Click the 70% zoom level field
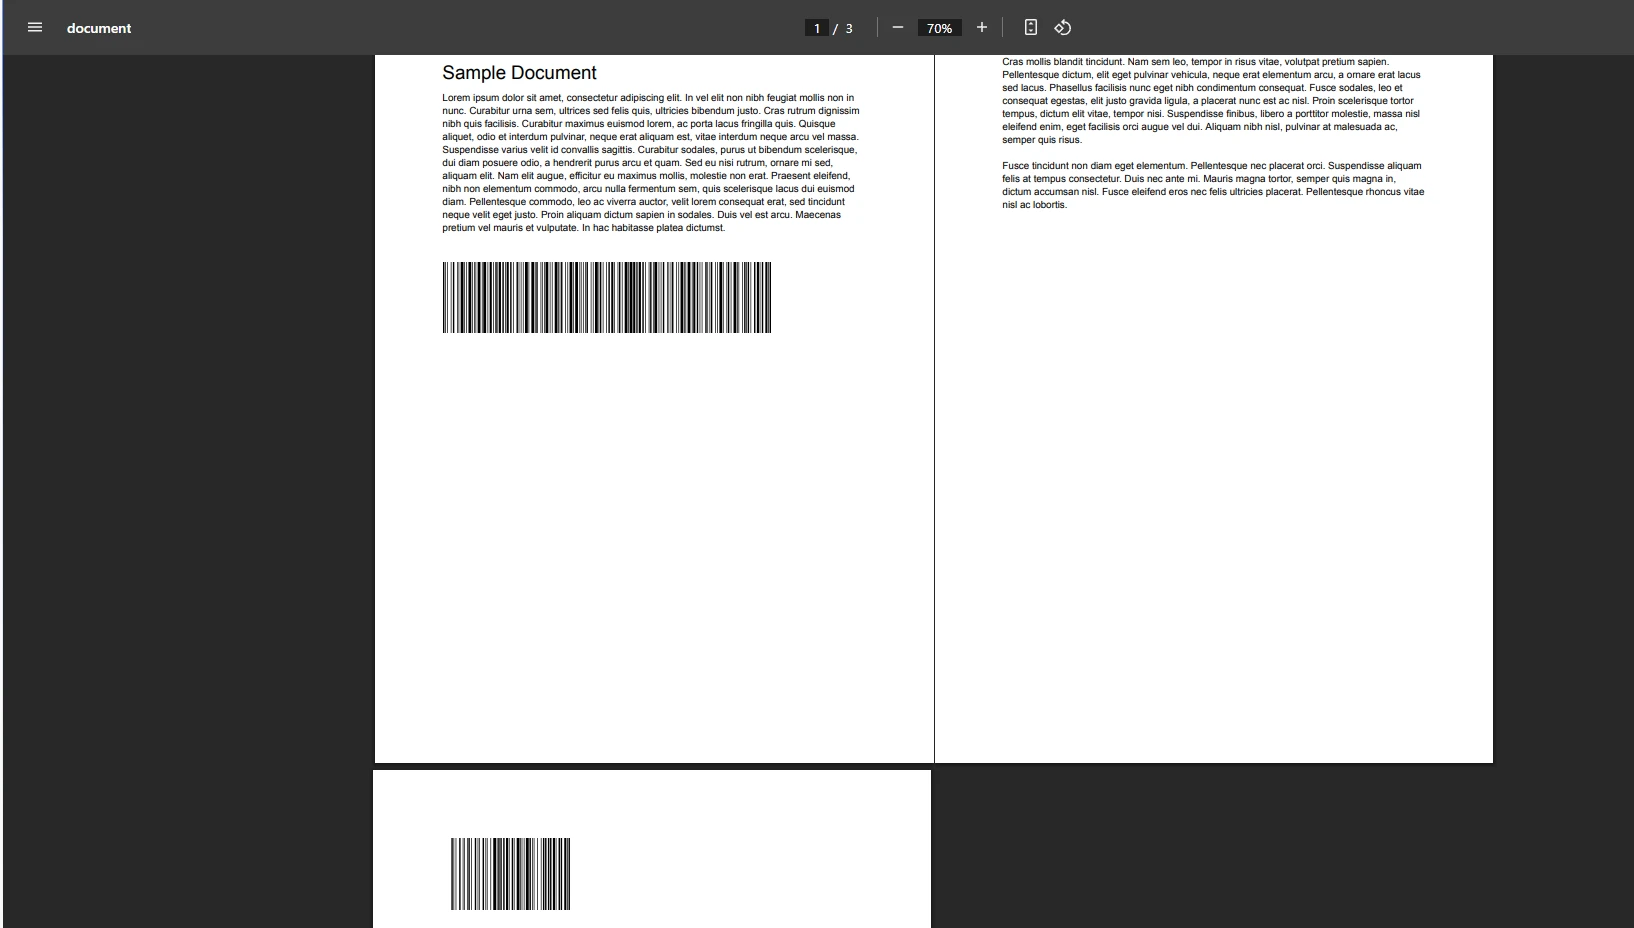 [939, 28]
